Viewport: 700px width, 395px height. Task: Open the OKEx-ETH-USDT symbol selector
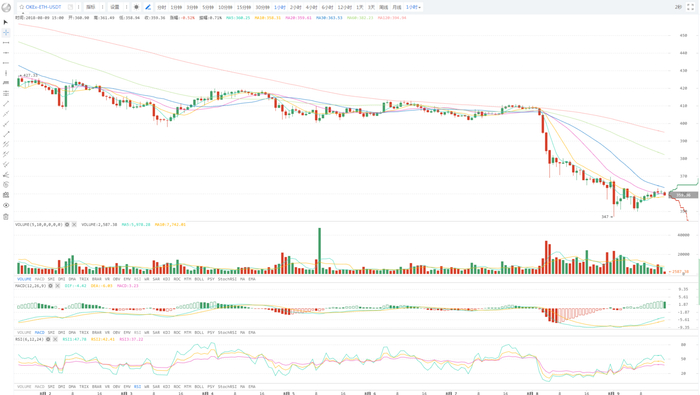(x=43, y=7)
